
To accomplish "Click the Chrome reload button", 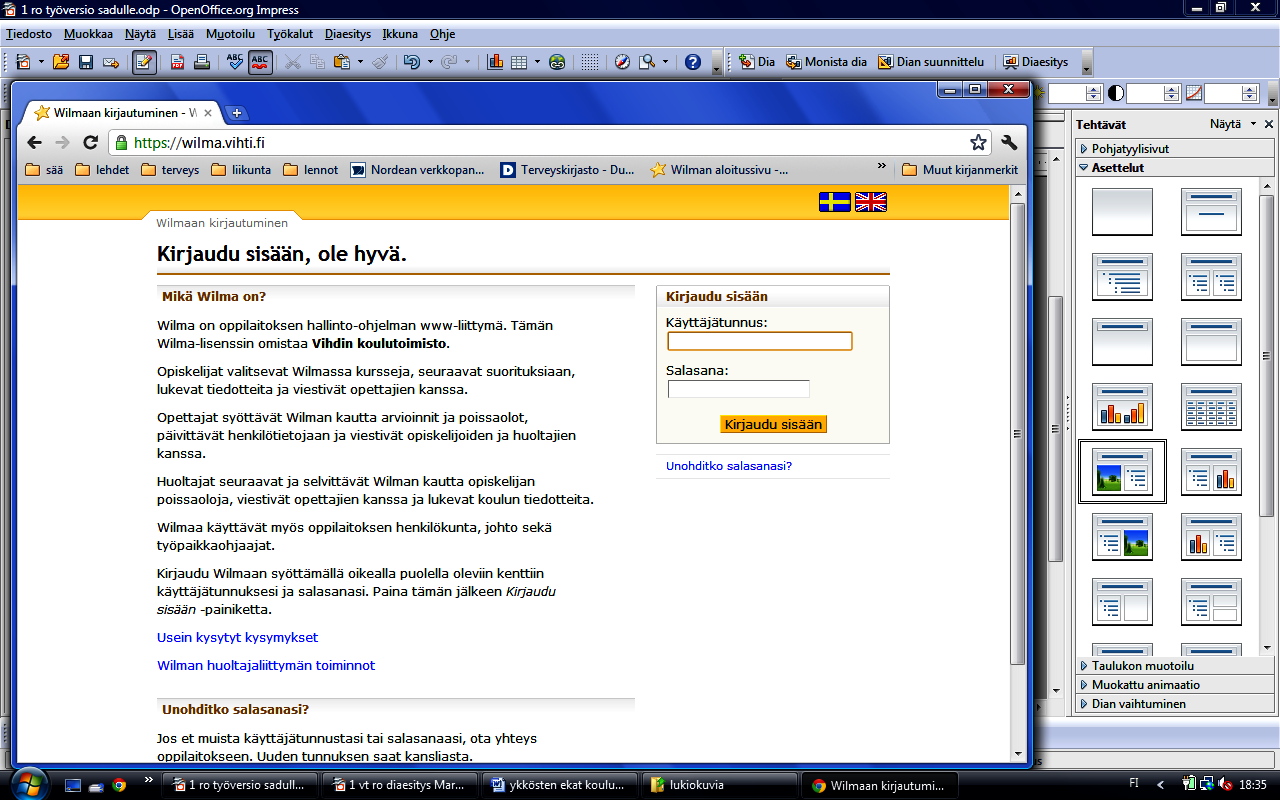I will 90,143.
